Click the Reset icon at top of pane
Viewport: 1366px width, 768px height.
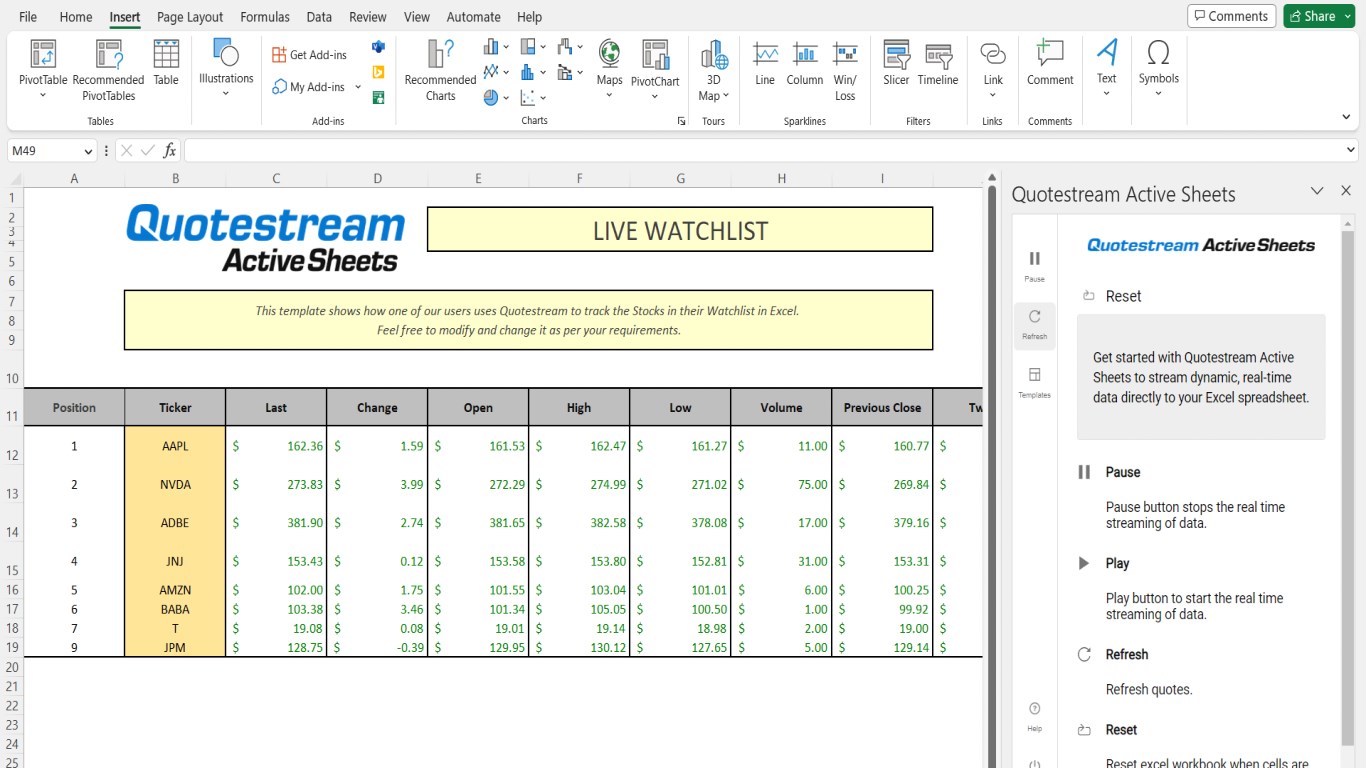coord(1088,296)
